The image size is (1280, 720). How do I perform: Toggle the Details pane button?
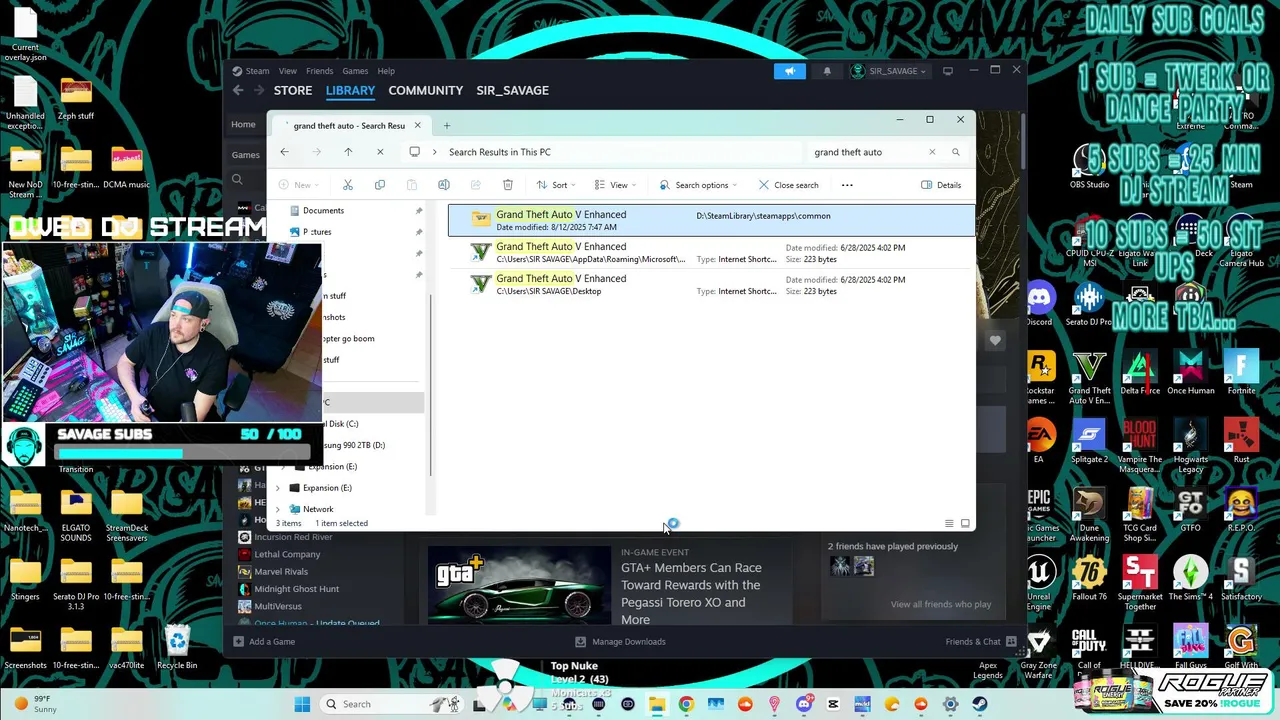941,185
